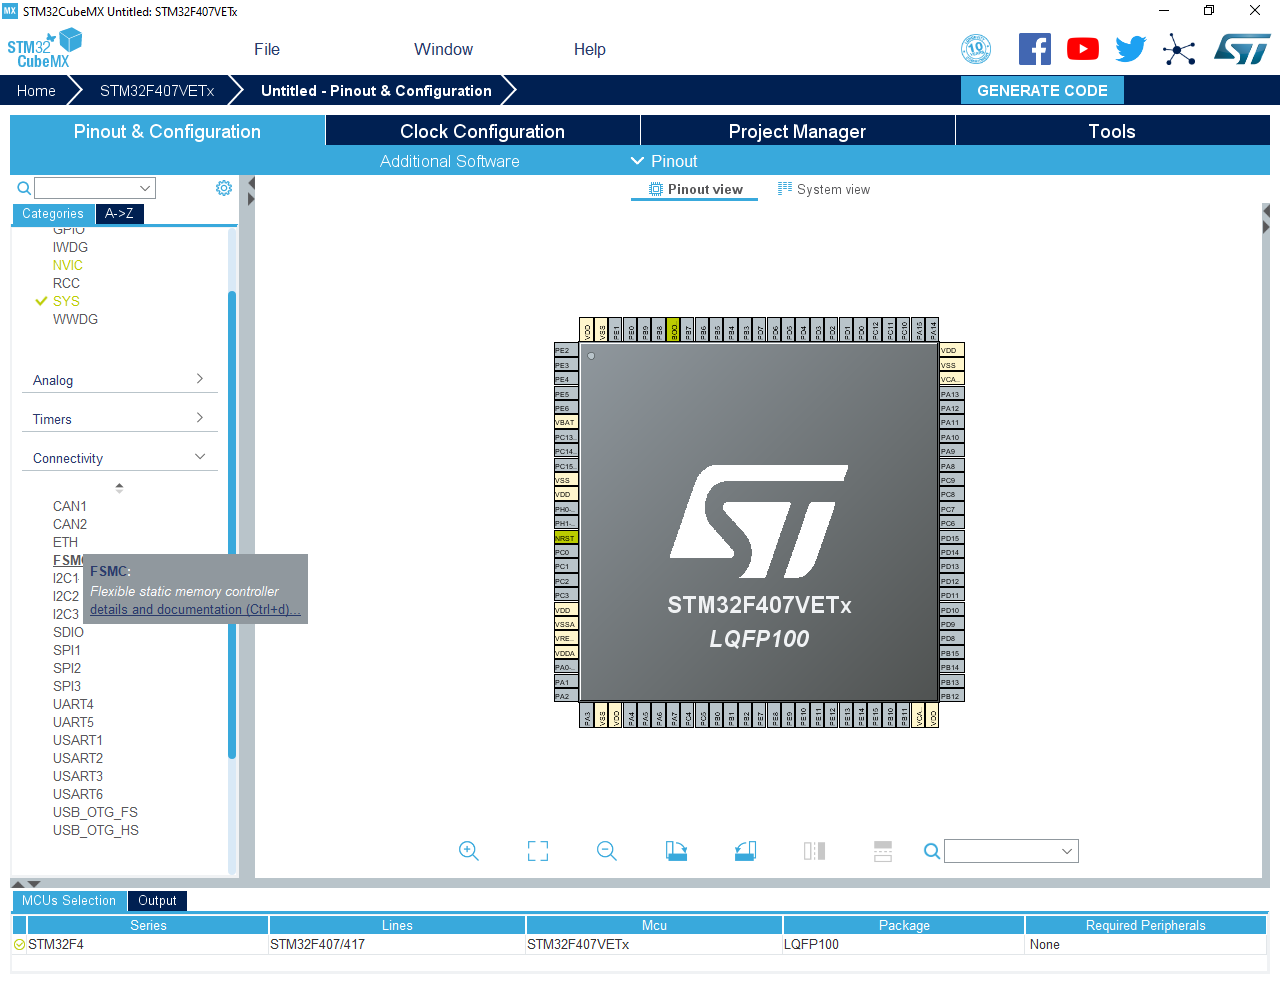Switch to System view
Screen dimensions: 1280x983
point(824,189)
